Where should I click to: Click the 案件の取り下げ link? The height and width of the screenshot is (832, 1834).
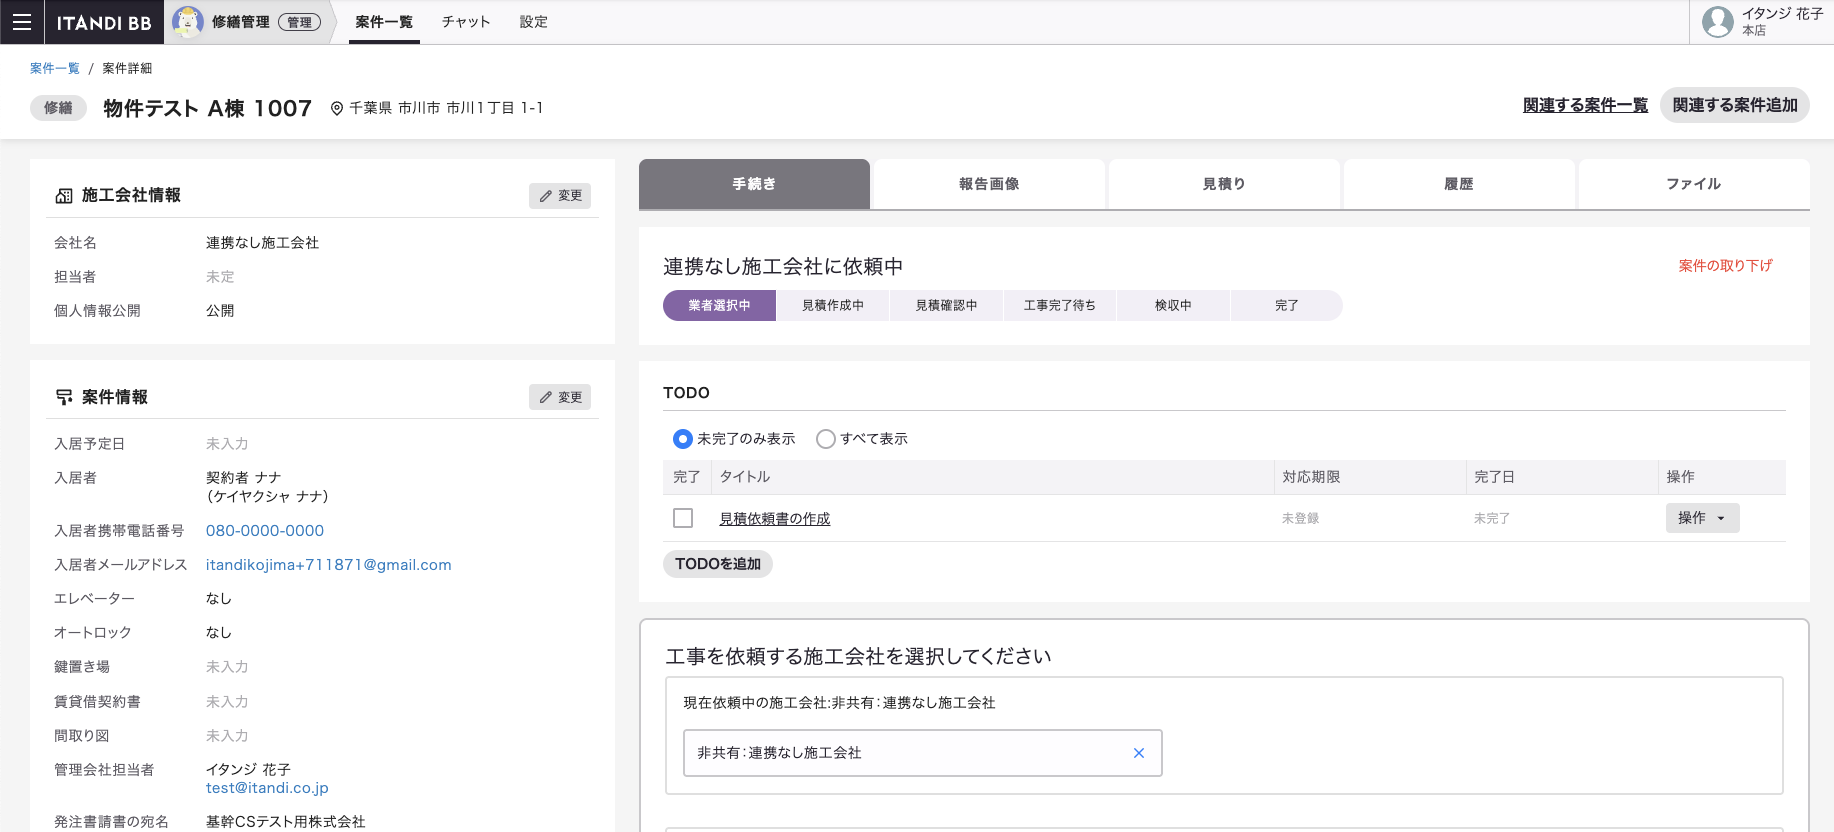click(1725, 266)
